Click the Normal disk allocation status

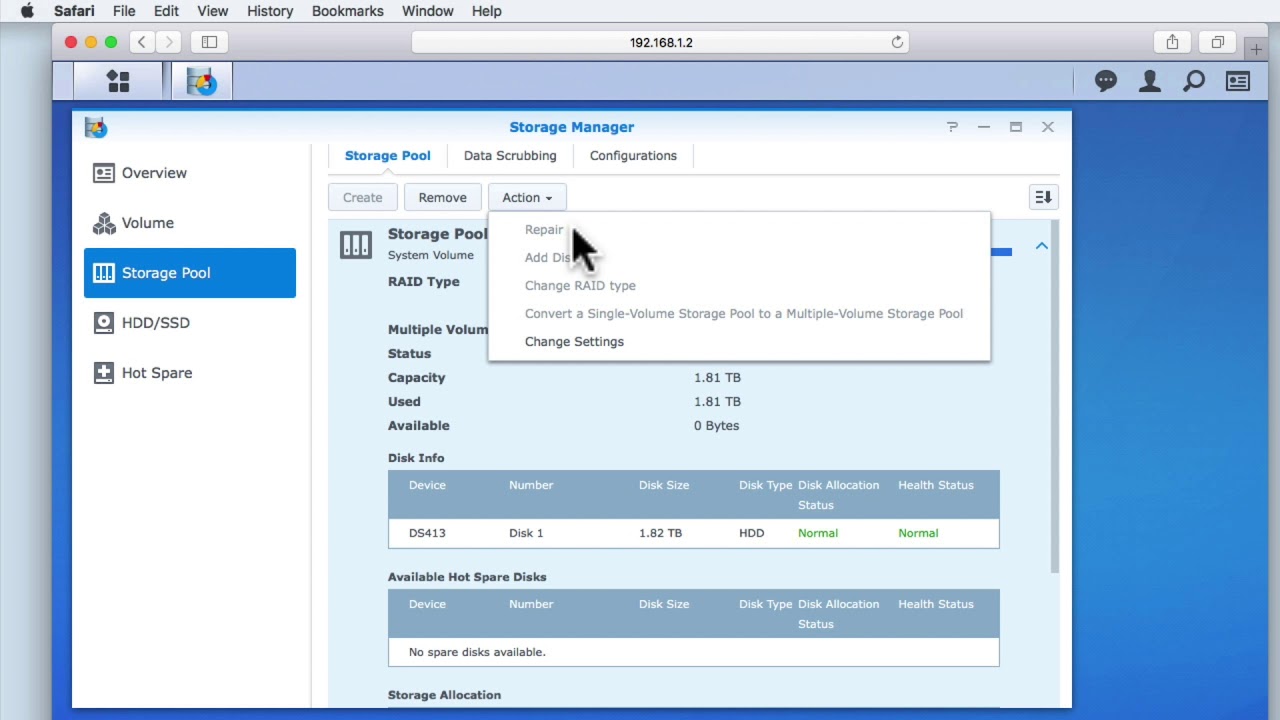coord(818,533)
